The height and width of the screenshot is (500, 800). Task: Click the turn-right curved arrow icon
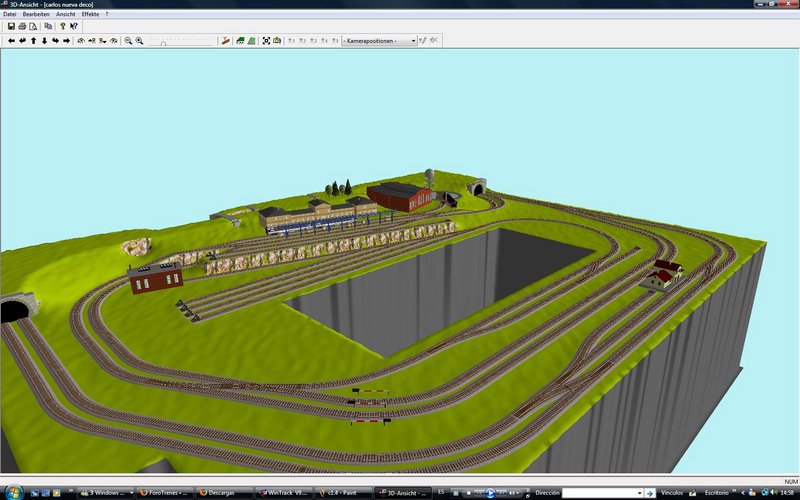55,41
